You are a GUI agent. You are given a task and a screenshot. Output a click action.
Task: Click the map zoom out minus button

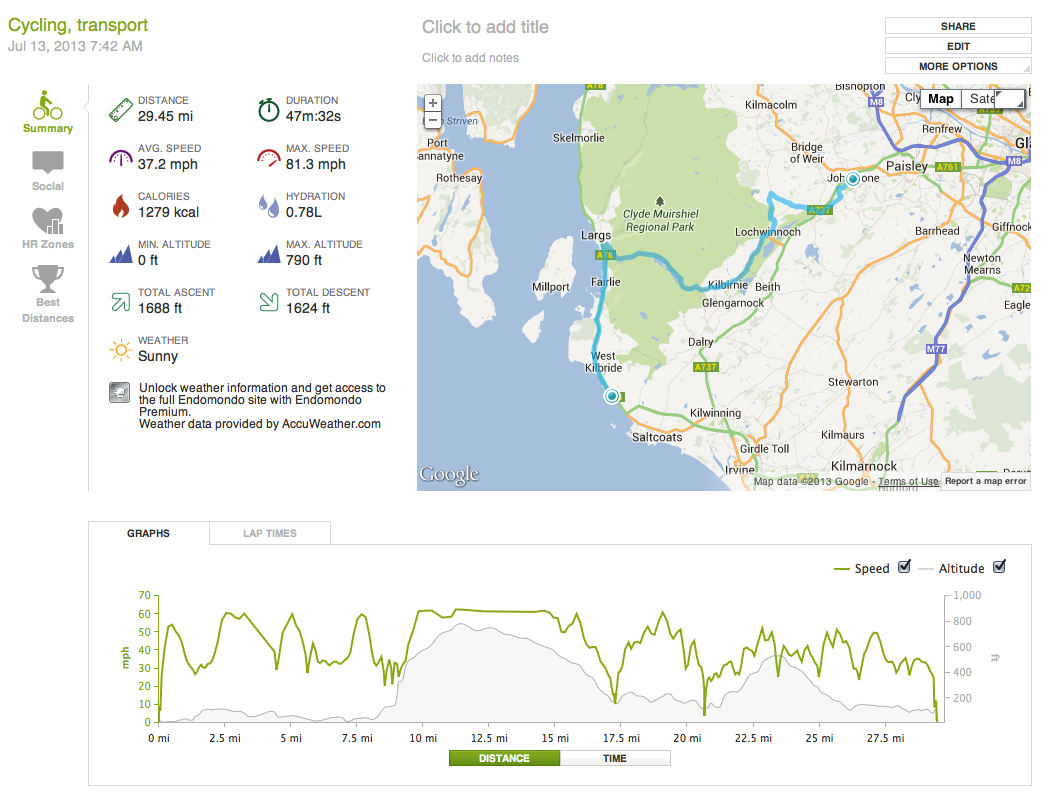click(x=432, y=120)
